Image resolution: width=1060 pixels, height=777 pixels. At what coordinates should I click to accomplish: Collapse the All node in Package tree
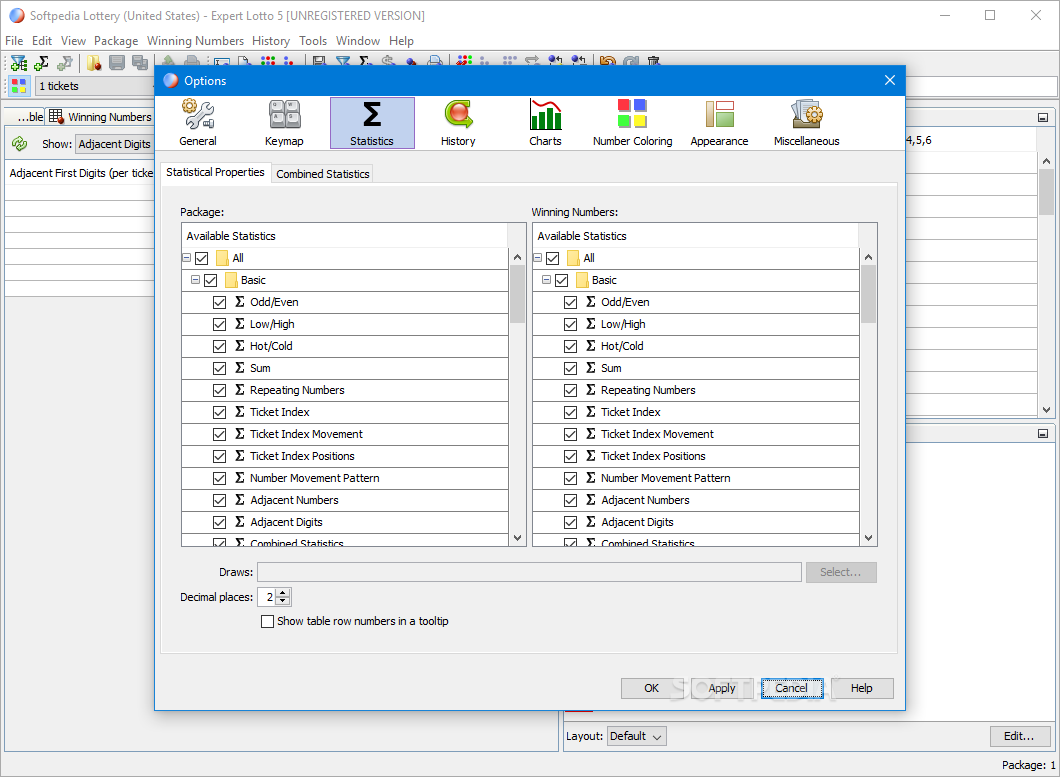(187, 258)
